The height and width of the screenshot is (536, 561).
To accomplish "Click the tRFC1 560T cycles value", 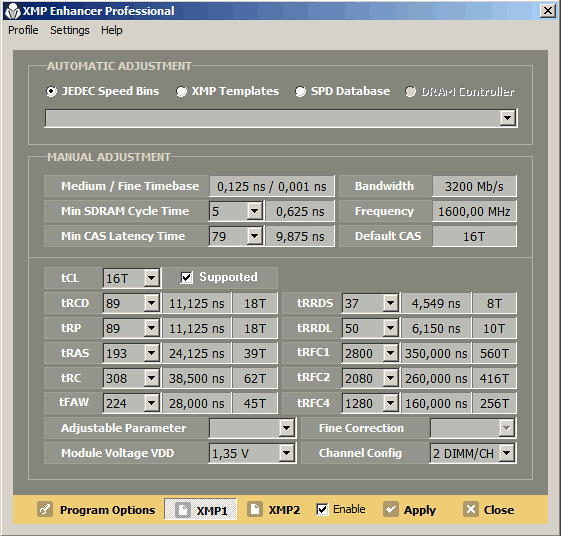I will coord(494,354).
